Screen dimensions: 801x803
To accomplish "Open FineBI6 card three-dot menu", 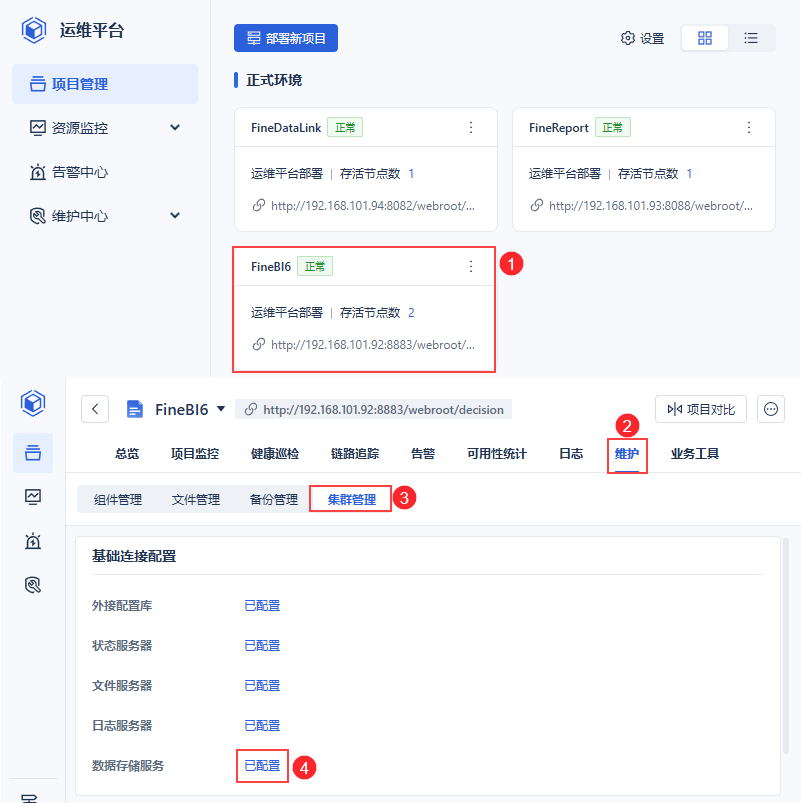I will point(471,266).
